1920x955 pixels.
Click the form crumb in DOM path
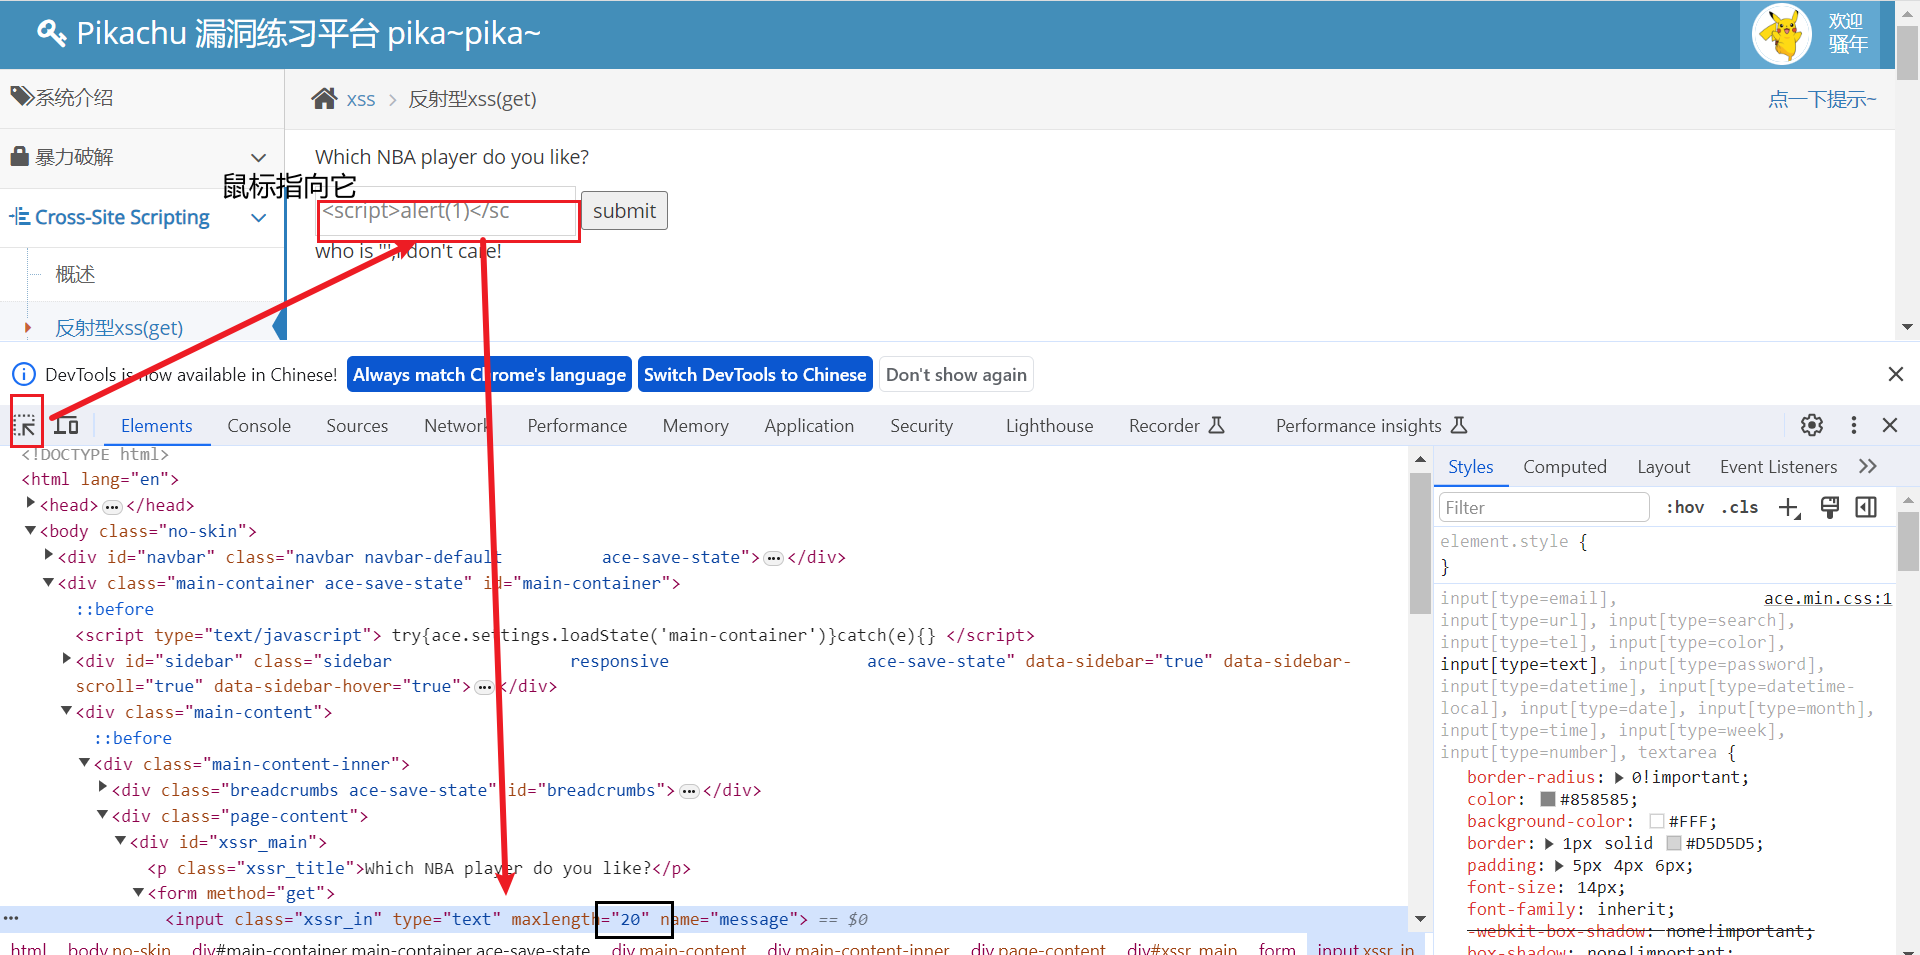tap(1276, 948)
